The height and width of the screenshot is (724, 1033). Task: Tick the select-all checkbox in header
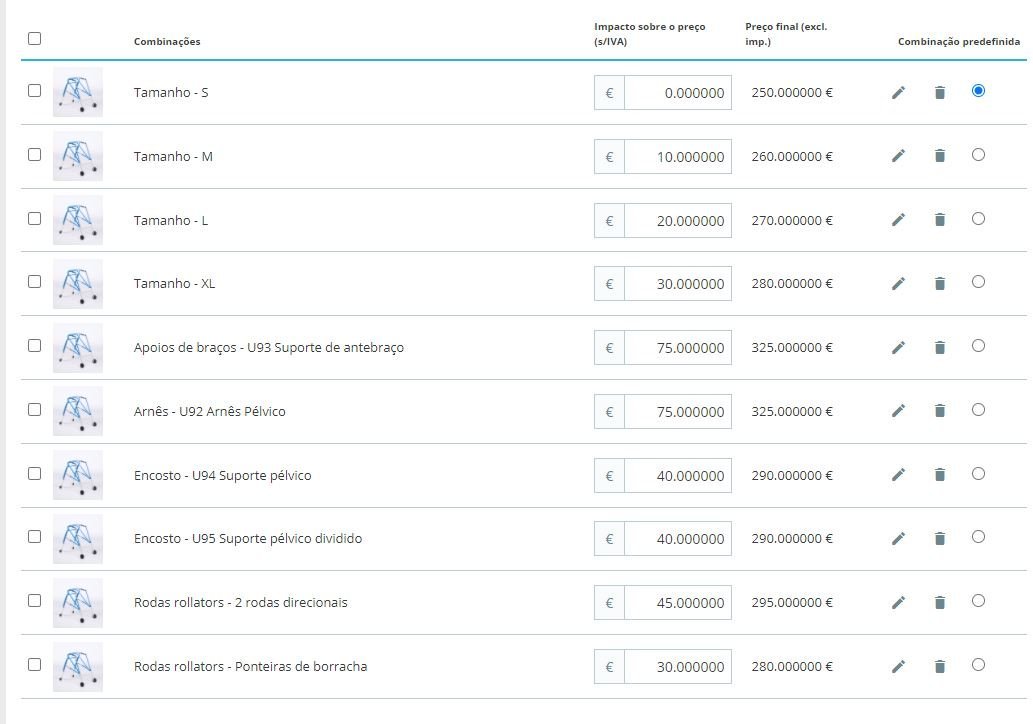34,38
